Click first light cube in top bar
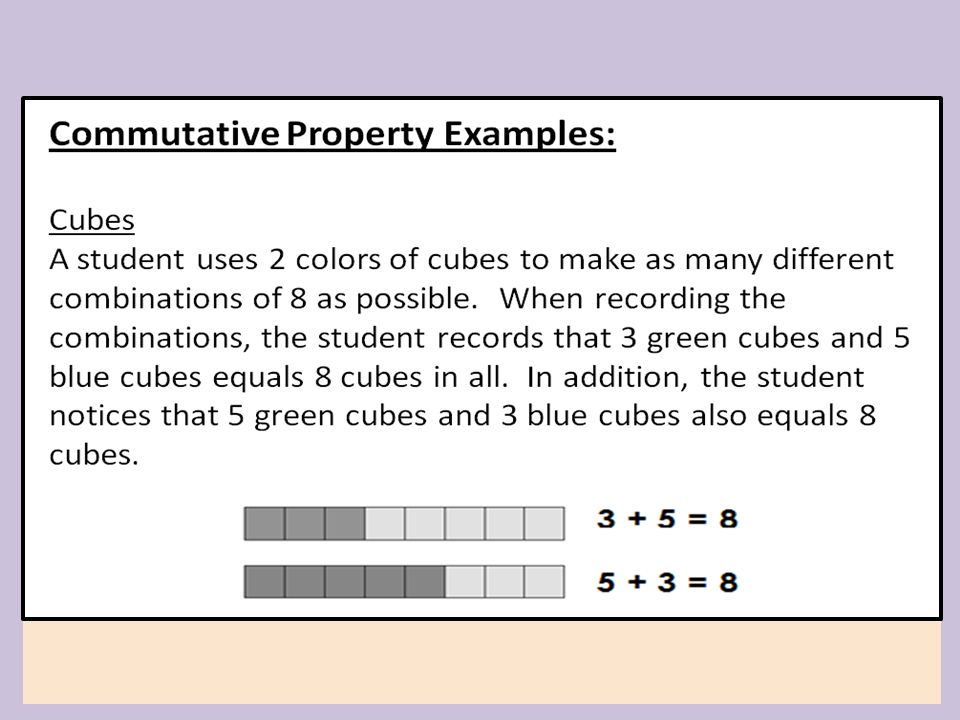Viewport: 960px width, 720px height. pos(384,523)
